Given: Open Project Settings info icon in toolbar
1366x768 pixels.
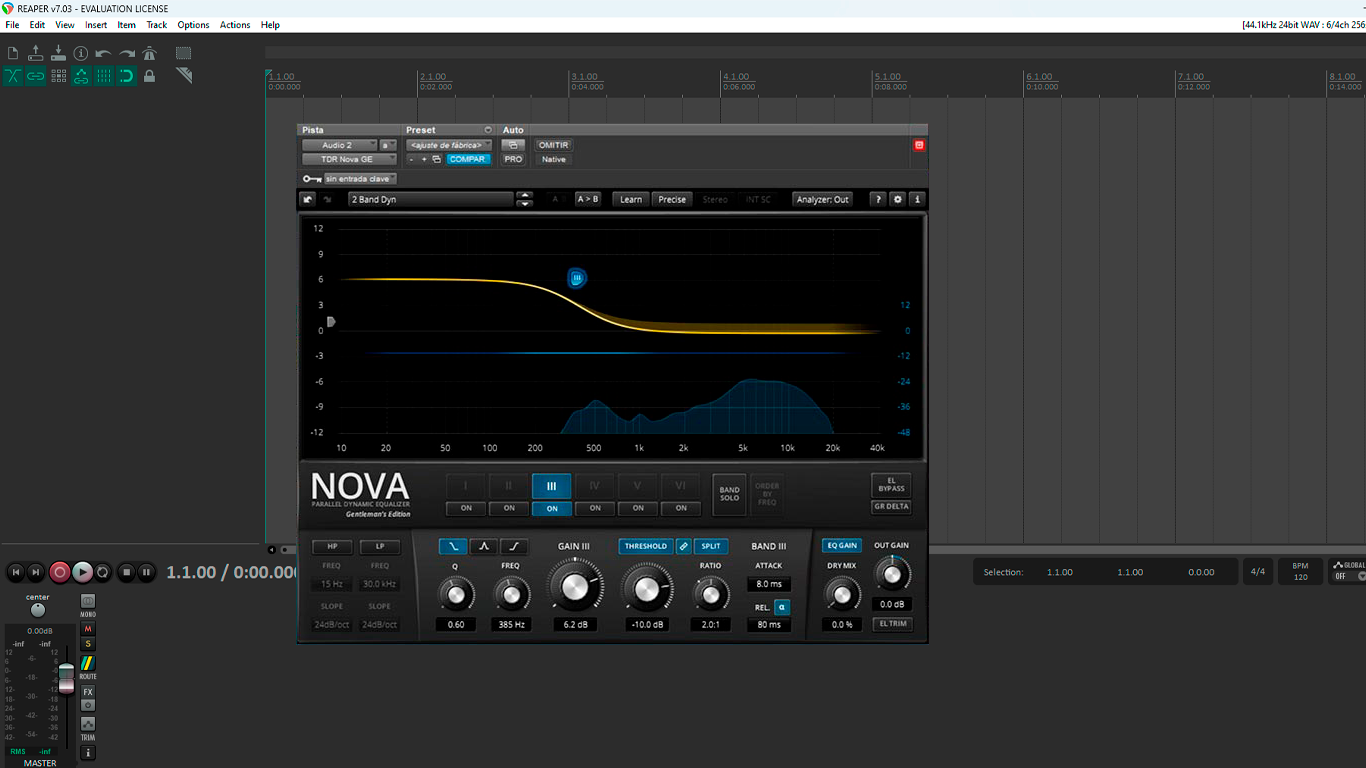Looking at the screenshot, I should click(x=81, y=53).
